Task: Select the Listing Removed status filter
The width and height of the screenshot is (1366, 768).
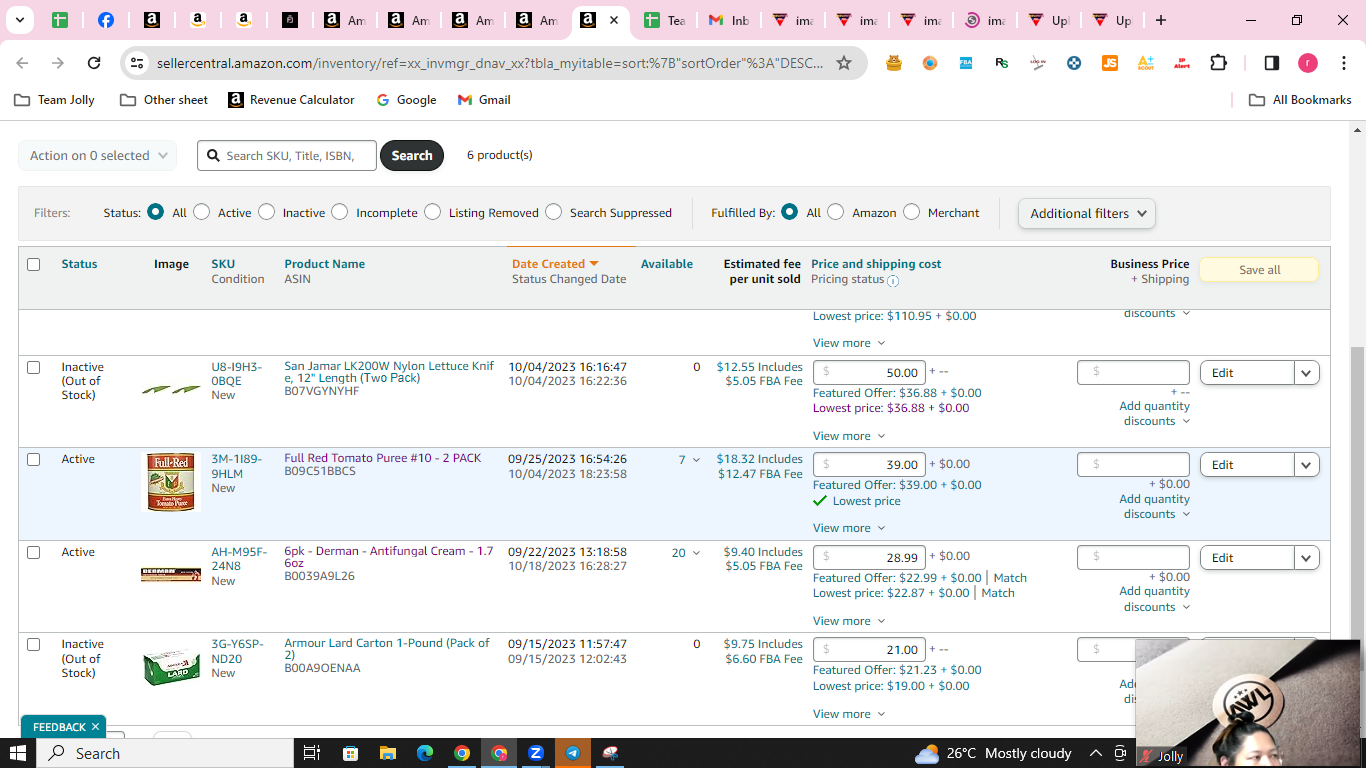Action: tap(432, 212)
